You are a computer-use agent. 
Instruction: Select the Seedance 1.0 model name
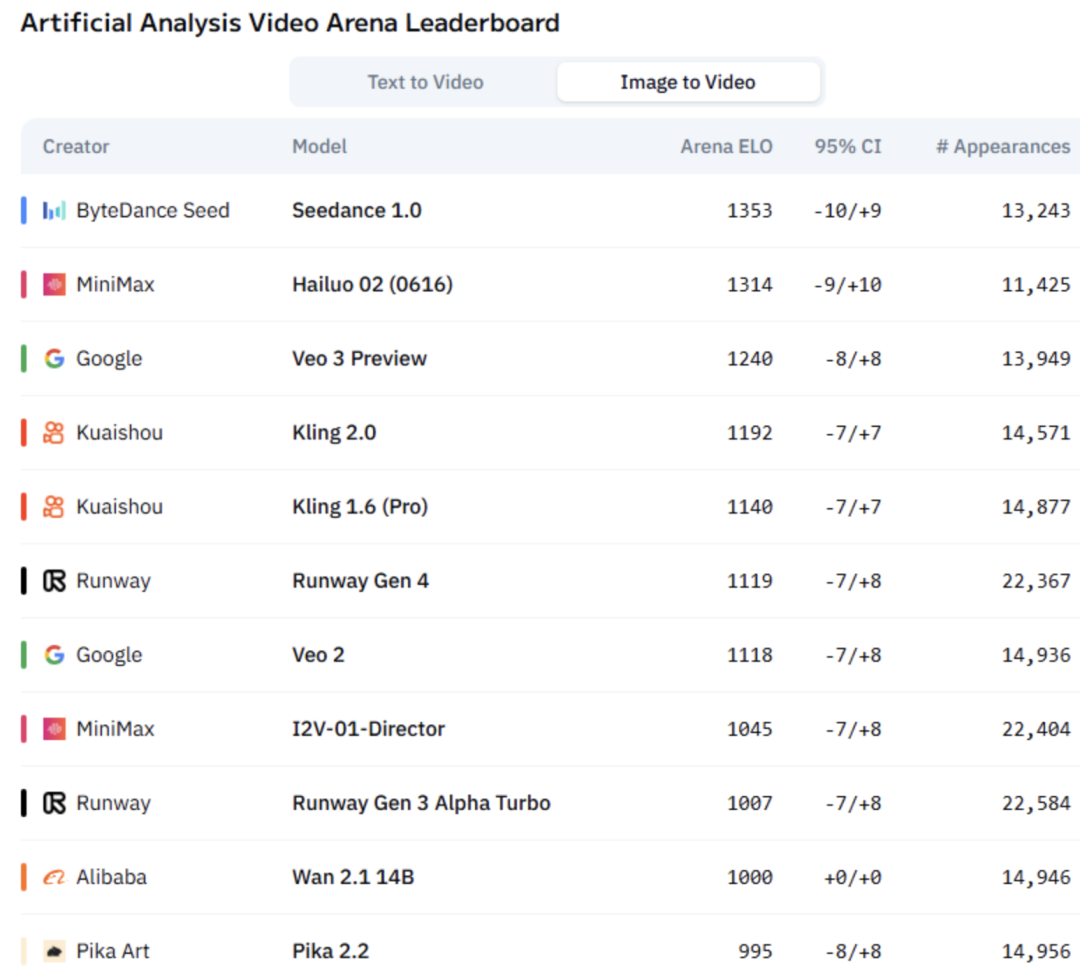click(x=357, y=210)
